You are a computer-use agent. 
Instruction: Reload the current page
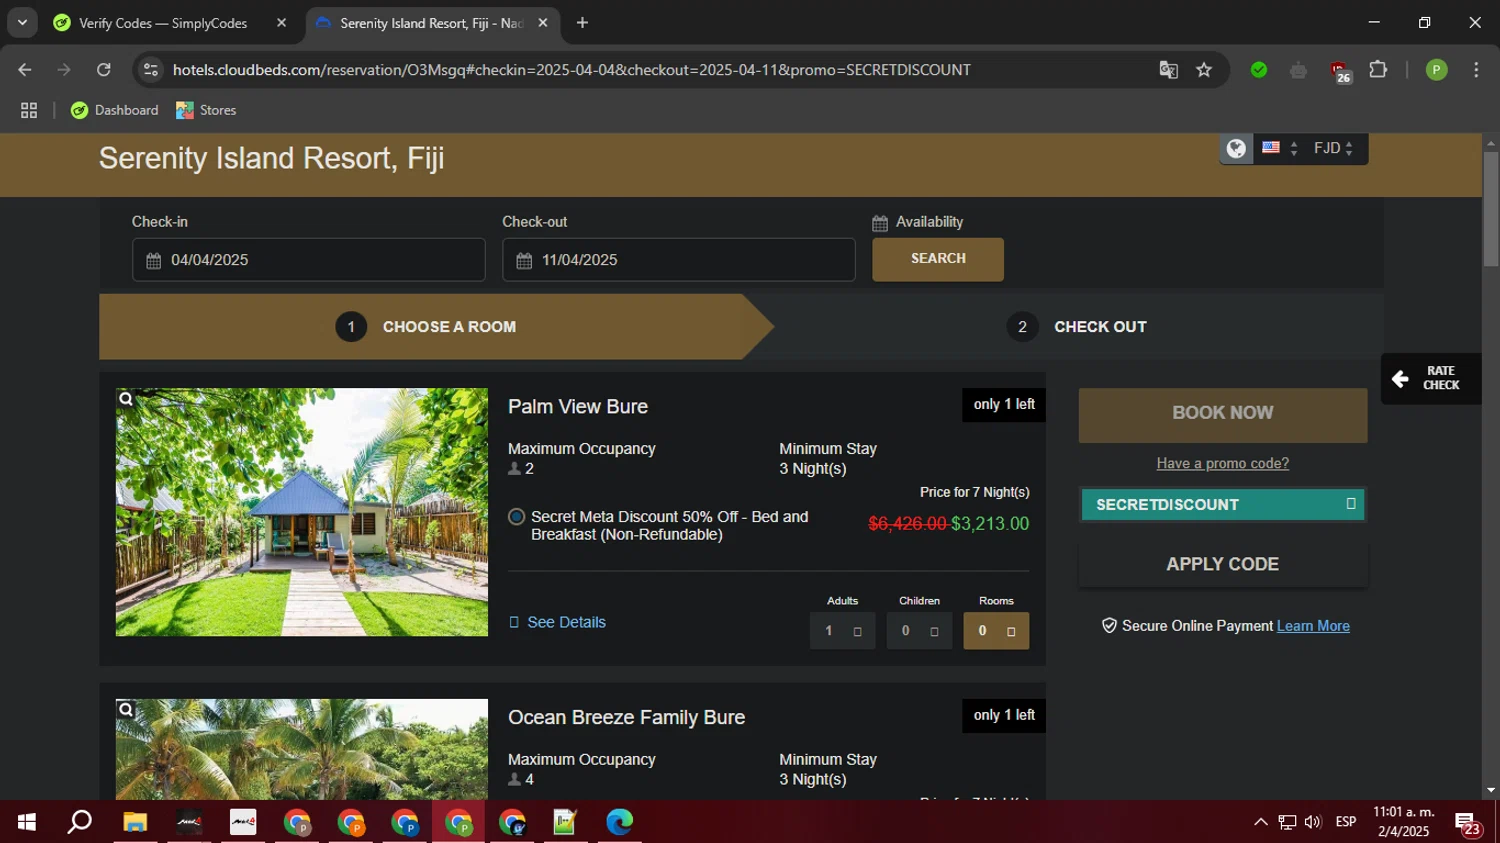[103, 70]
